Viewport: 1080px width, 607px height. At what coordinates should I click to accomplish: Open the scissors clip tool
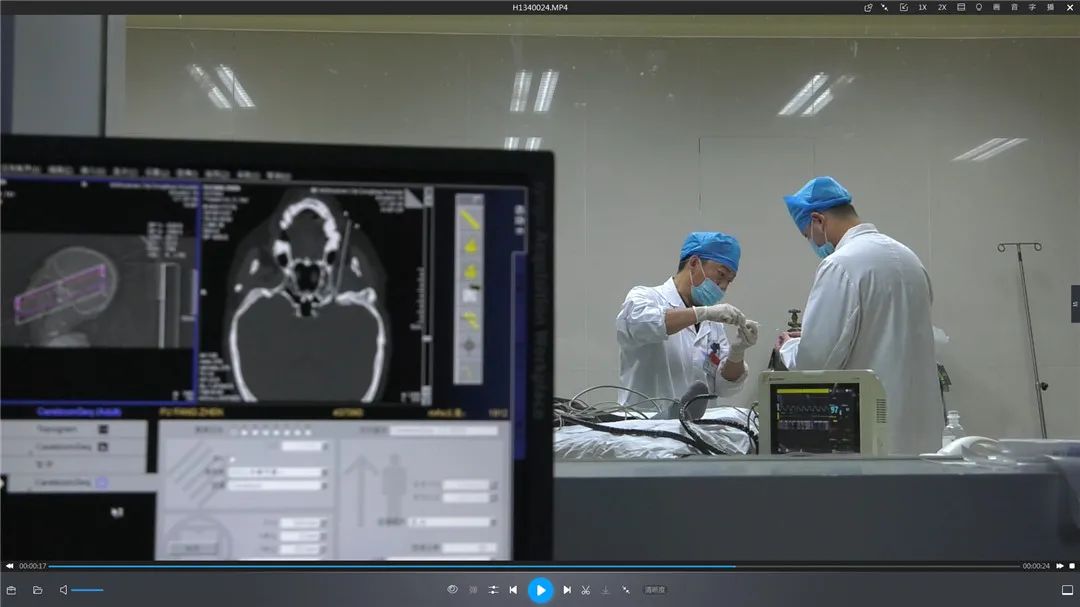586,590
